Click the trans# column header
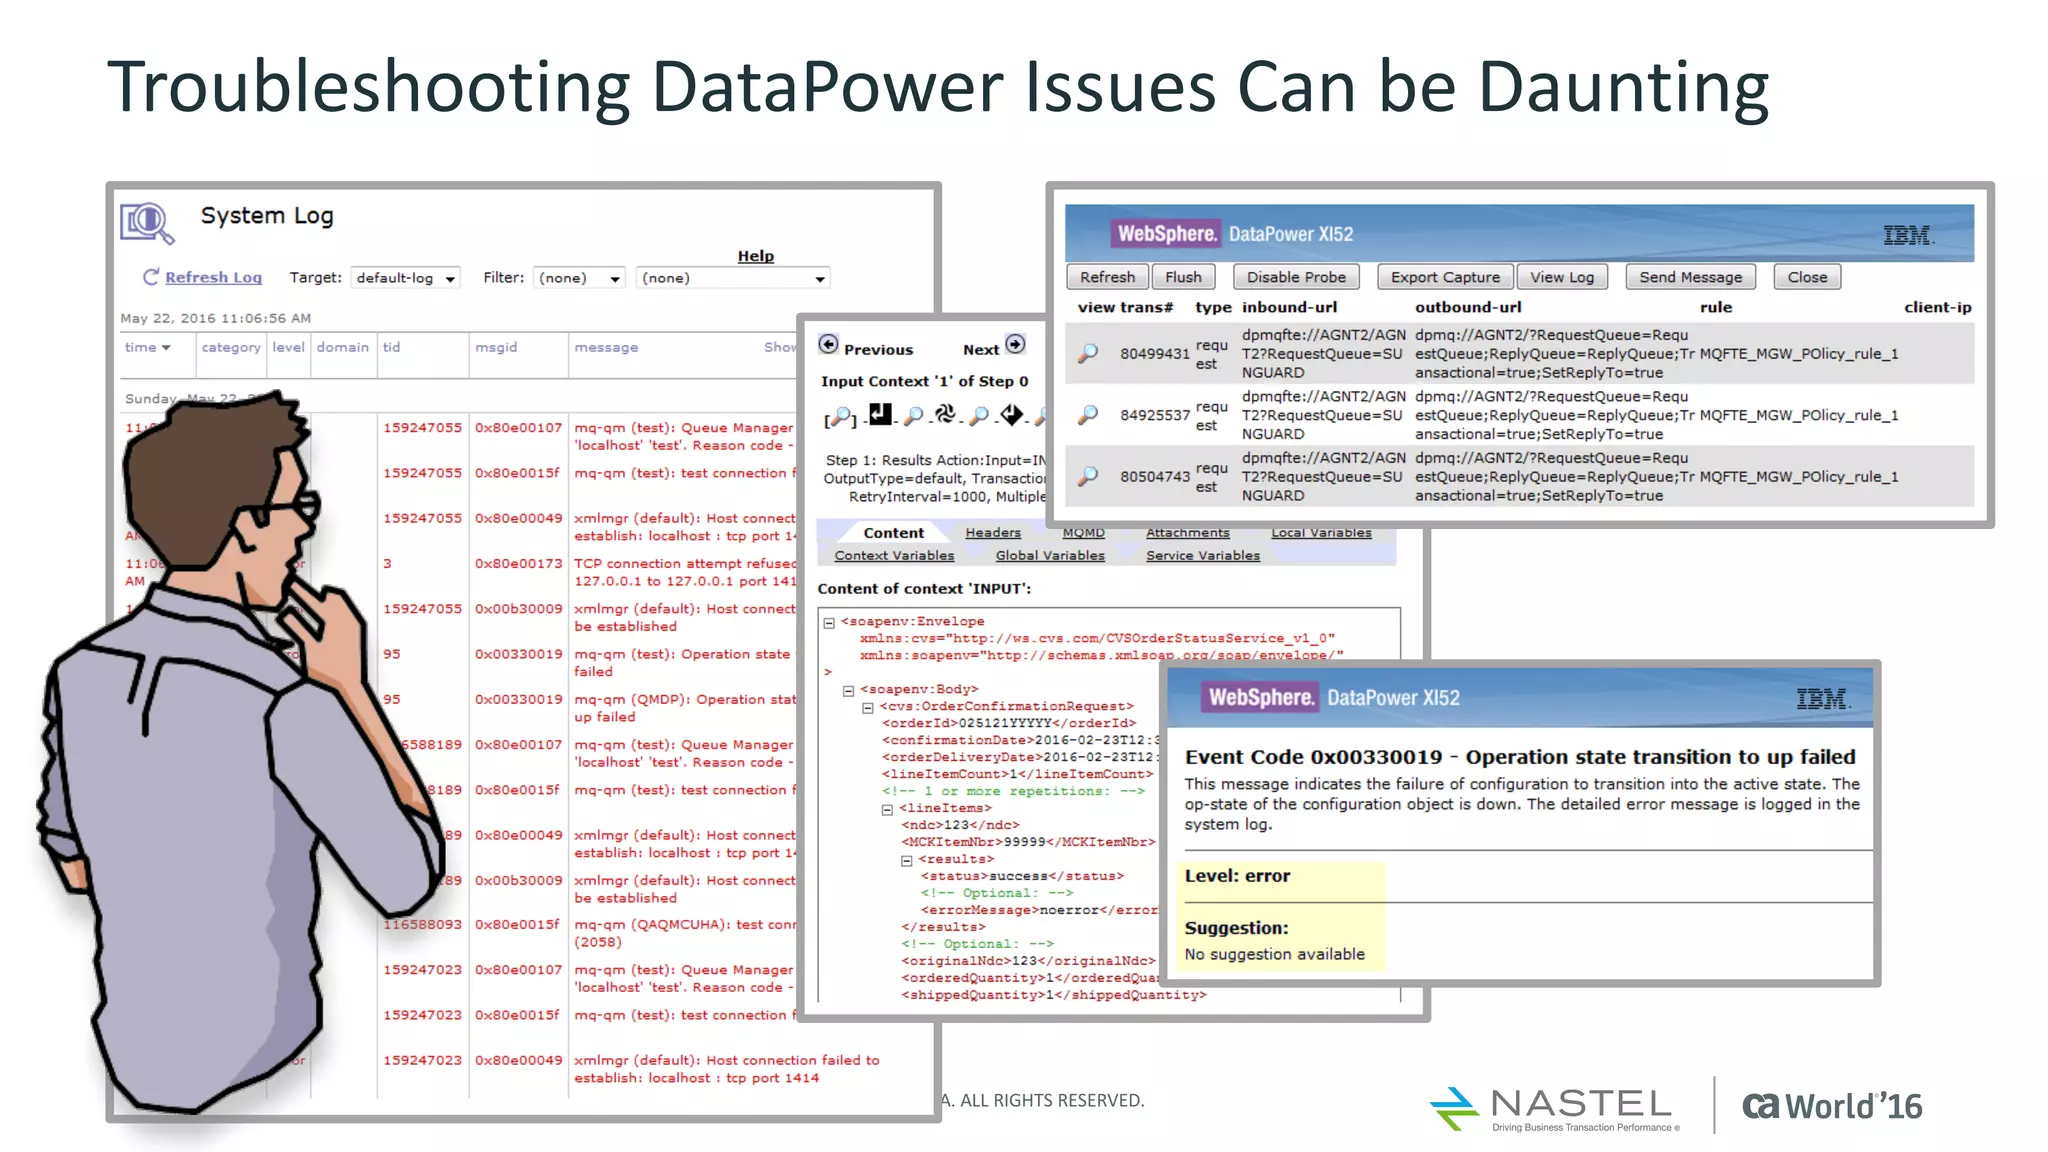 pos(1146,307)
